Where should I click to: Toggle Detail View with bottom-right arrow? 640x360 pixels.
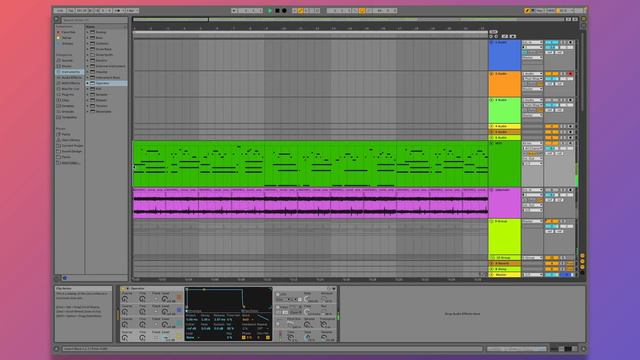583,349
